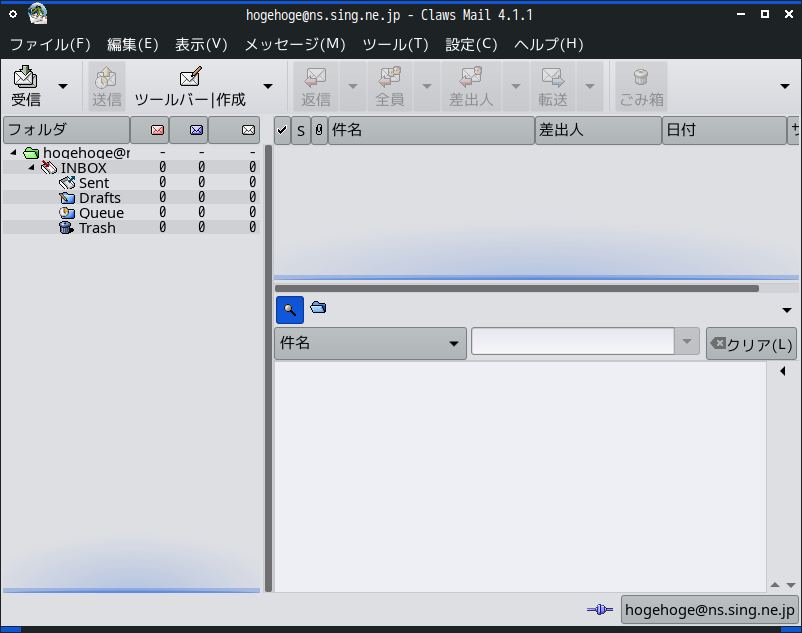Click the hogehoge@ns.sing.ne.jp account button
The width and height of the screenshot is (802, 633).
point(709,609)
